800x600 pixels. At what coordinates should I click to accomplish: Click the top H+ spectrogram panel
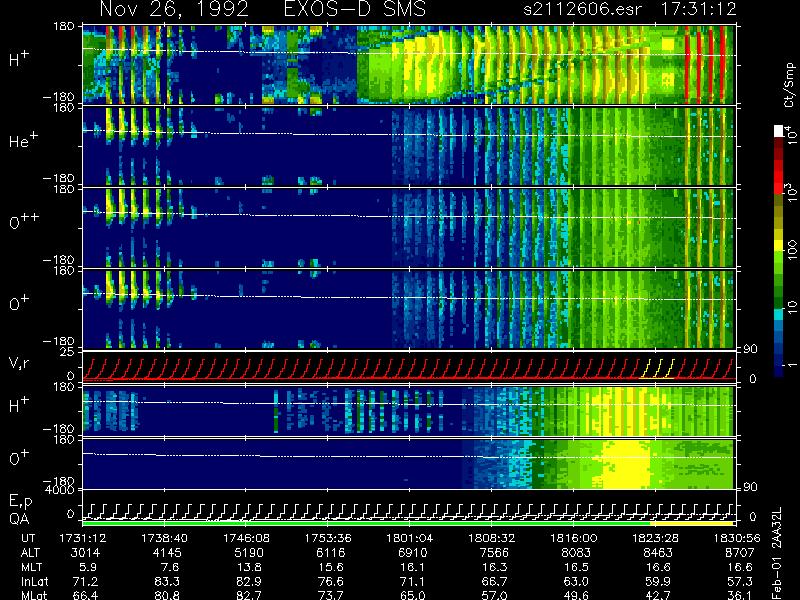[408, 64]
